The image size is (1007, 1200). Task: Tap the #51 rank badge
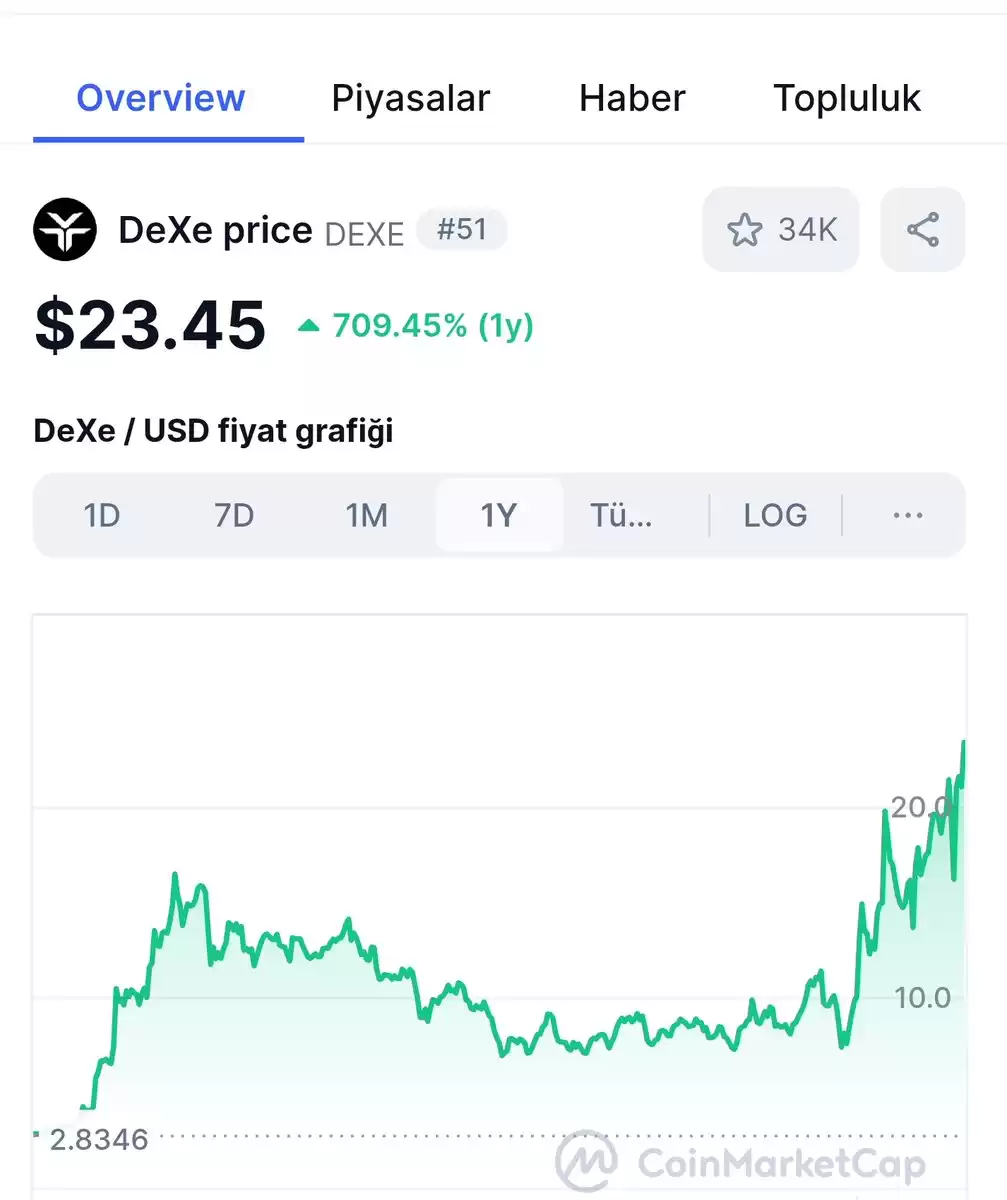[x=462, y=230]
